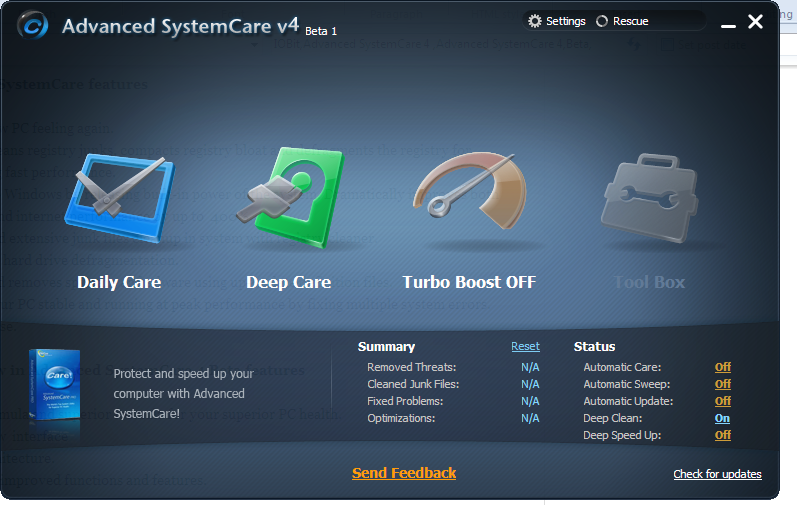The height and width of the screenshot is (505, 797).
Task: Toggle Deep Speed Up Off status
Action: [x=723, y=435]
